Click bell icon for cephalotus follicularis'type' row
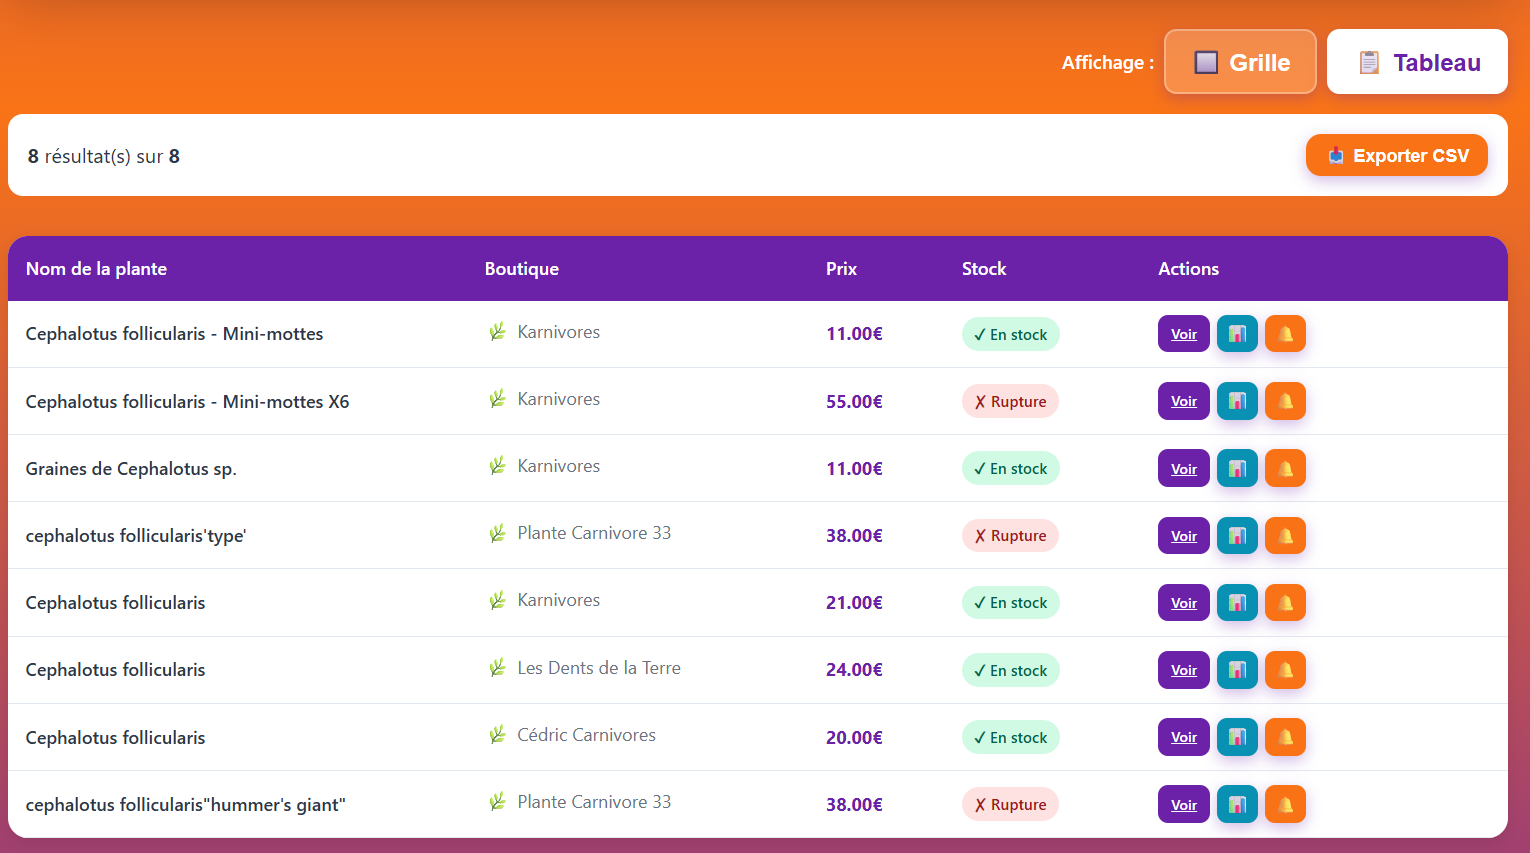 click(x=1285, y=536)
